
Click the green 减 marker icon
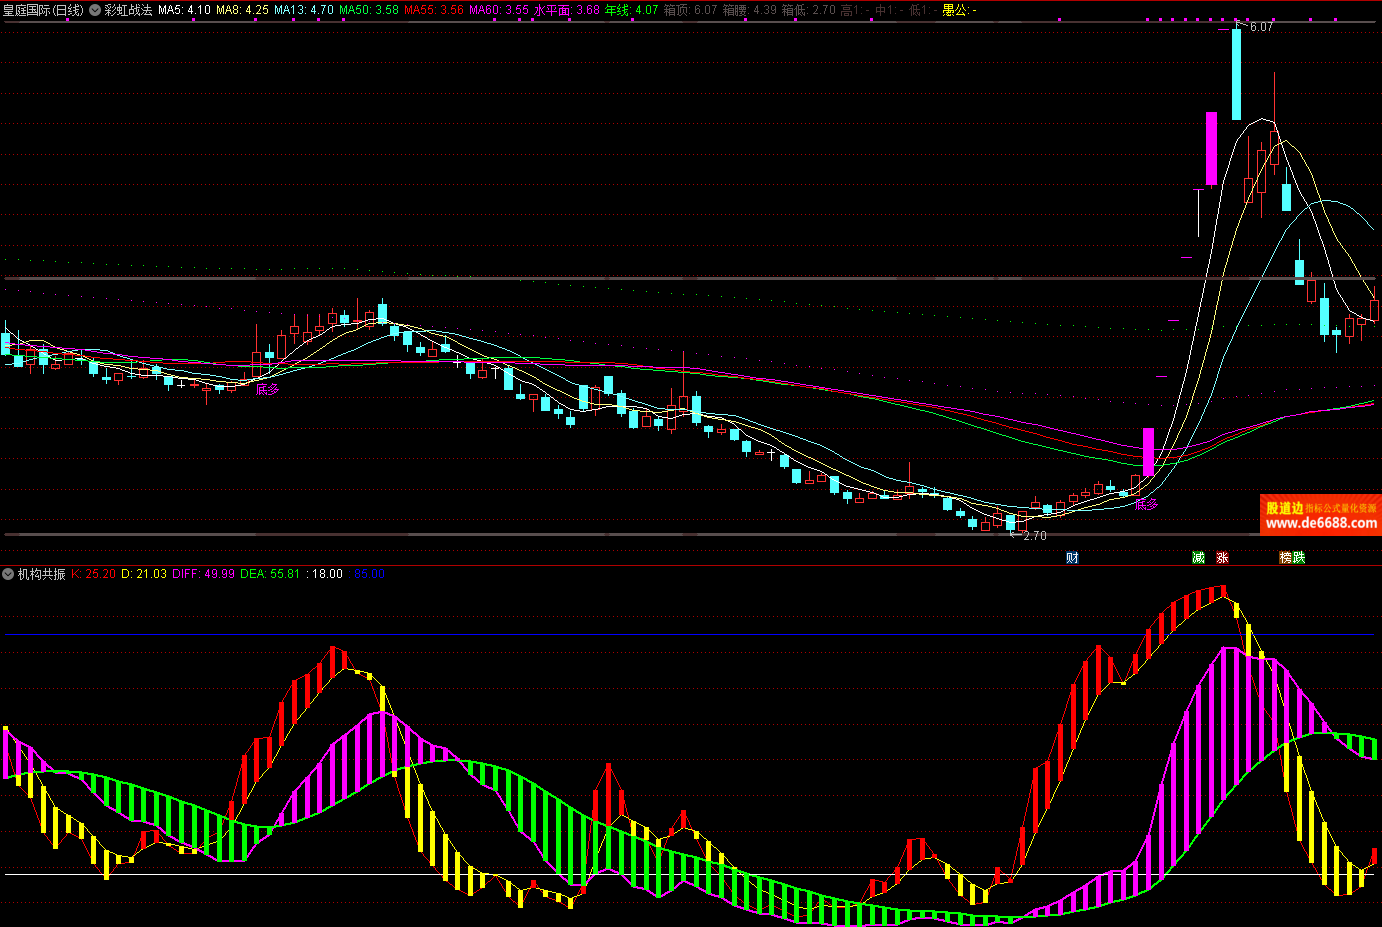pyautogui.click(x=1198, y=558)
